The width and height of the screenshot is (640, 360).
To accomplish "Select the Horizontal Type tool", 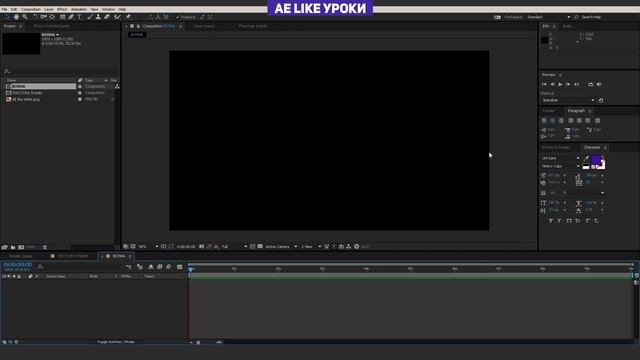I will point(80,17).
